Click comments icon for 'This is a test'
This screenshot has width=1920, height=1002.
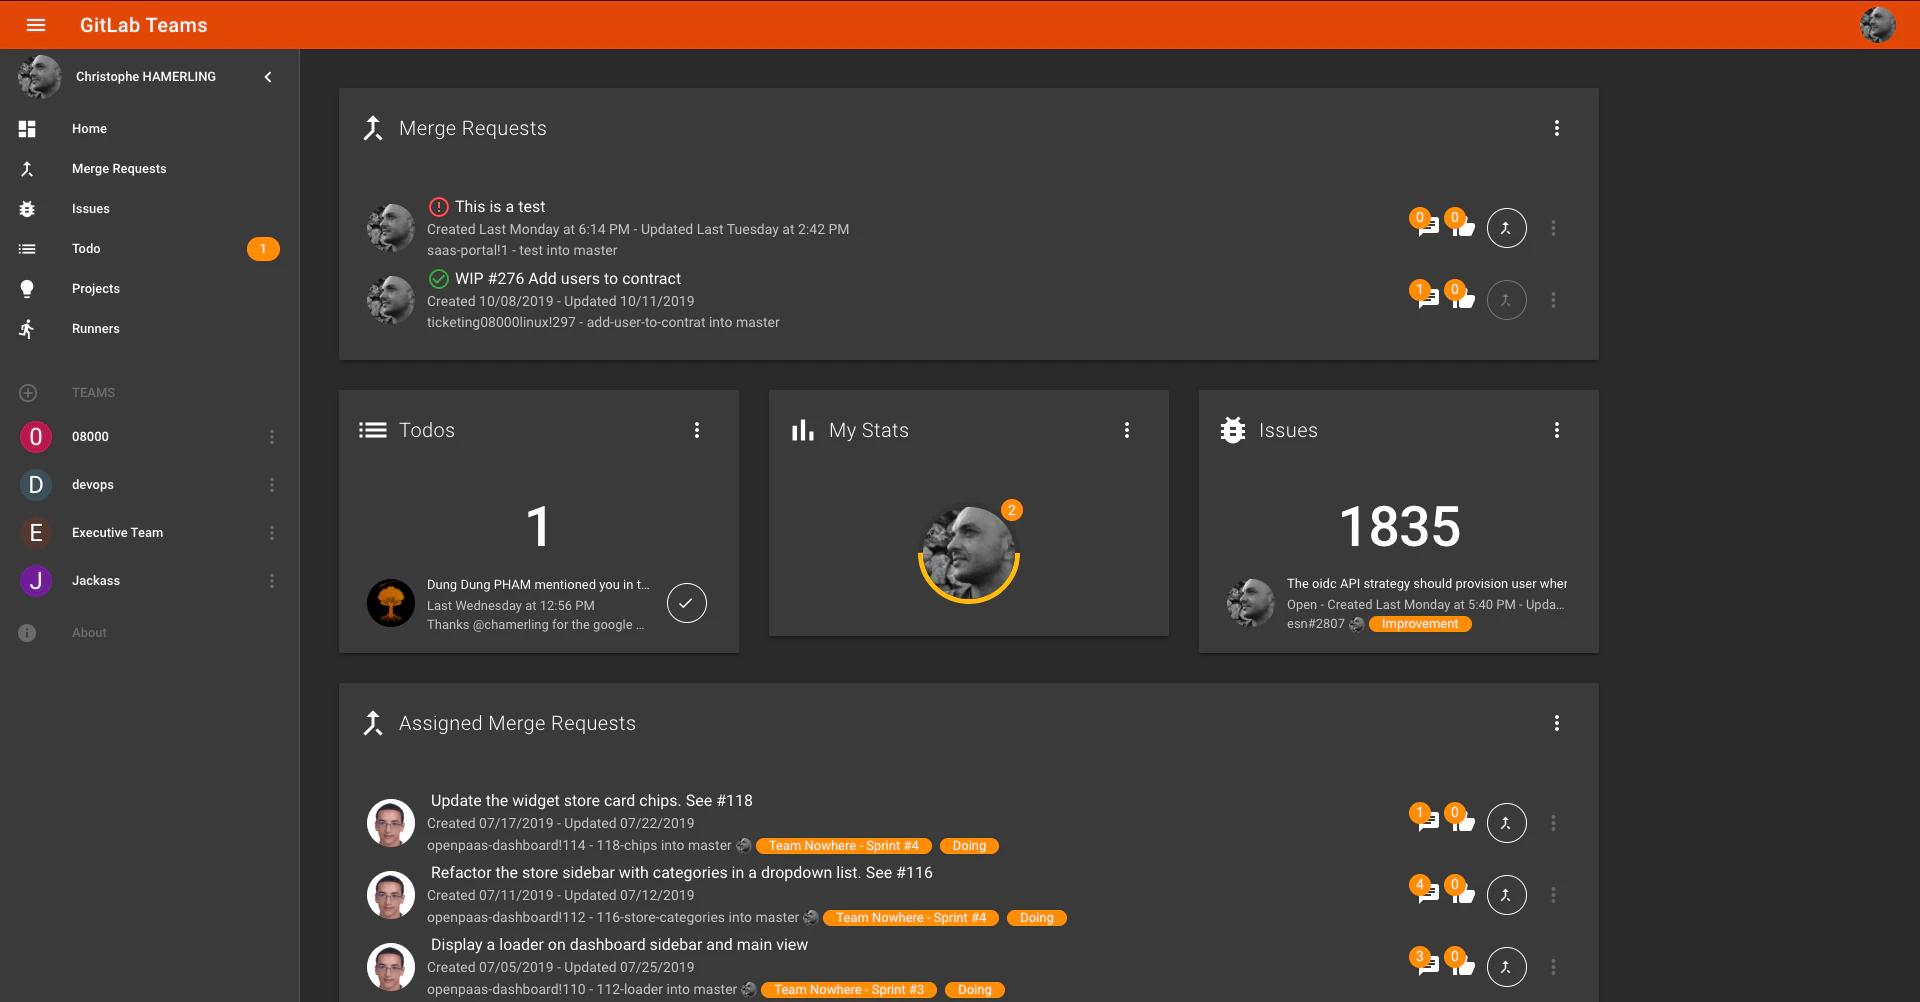(x=1428, y=226)
